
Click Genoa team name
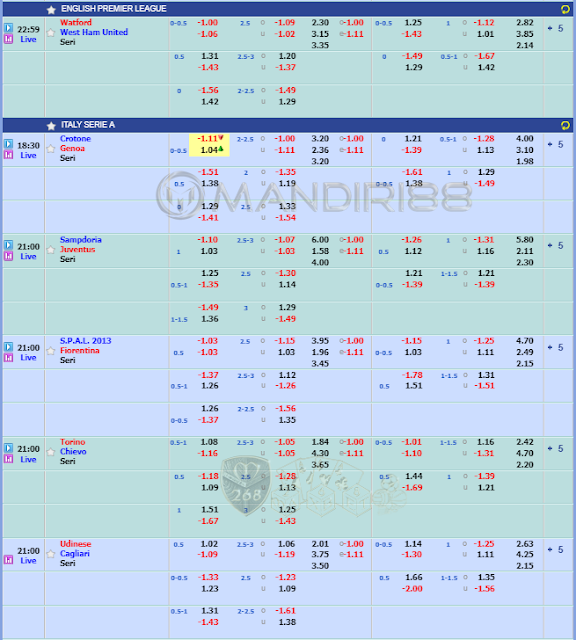pyautogui.click(x=72, y=148)
